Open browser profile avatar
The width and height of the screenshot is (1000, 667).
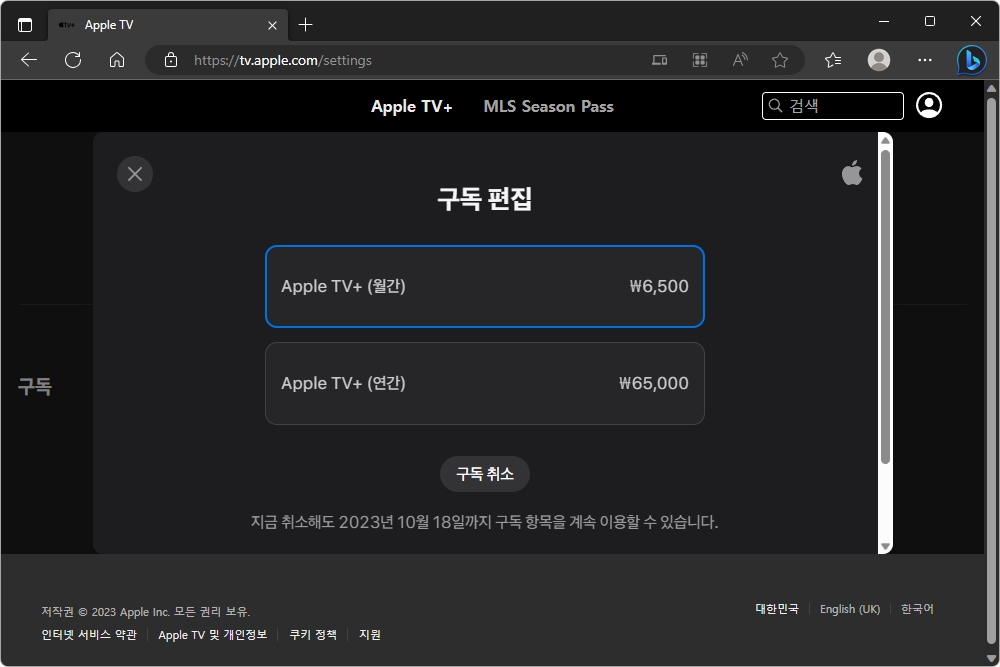coord(879,60)
